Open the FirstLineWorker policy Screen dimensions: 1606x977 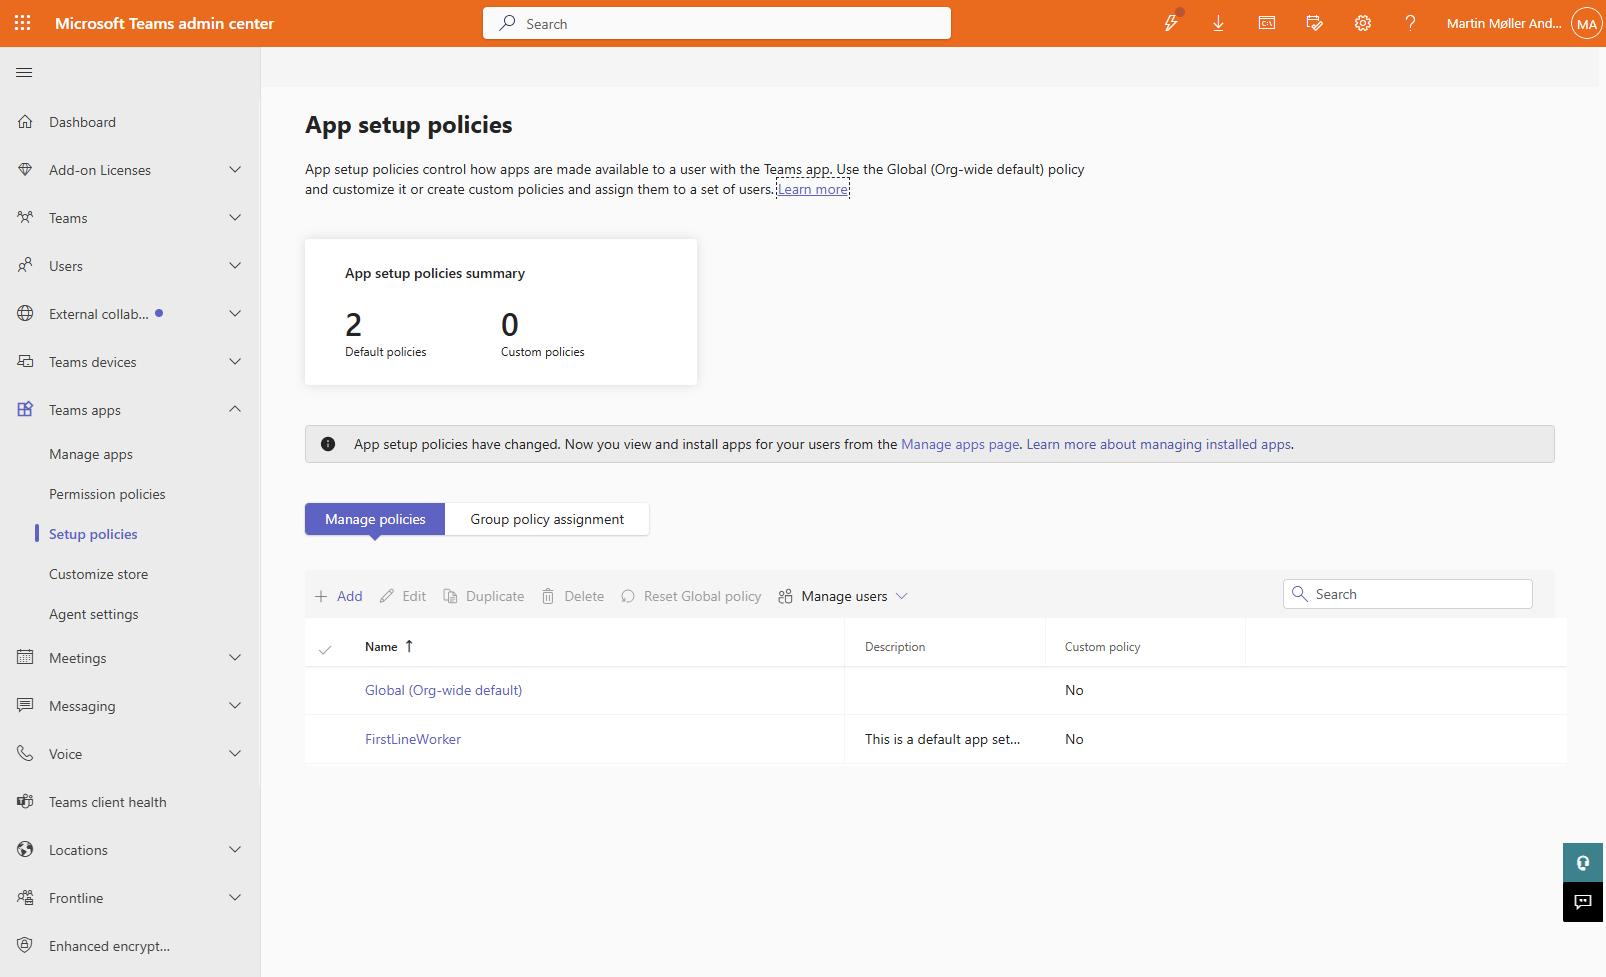pos(413,739)
